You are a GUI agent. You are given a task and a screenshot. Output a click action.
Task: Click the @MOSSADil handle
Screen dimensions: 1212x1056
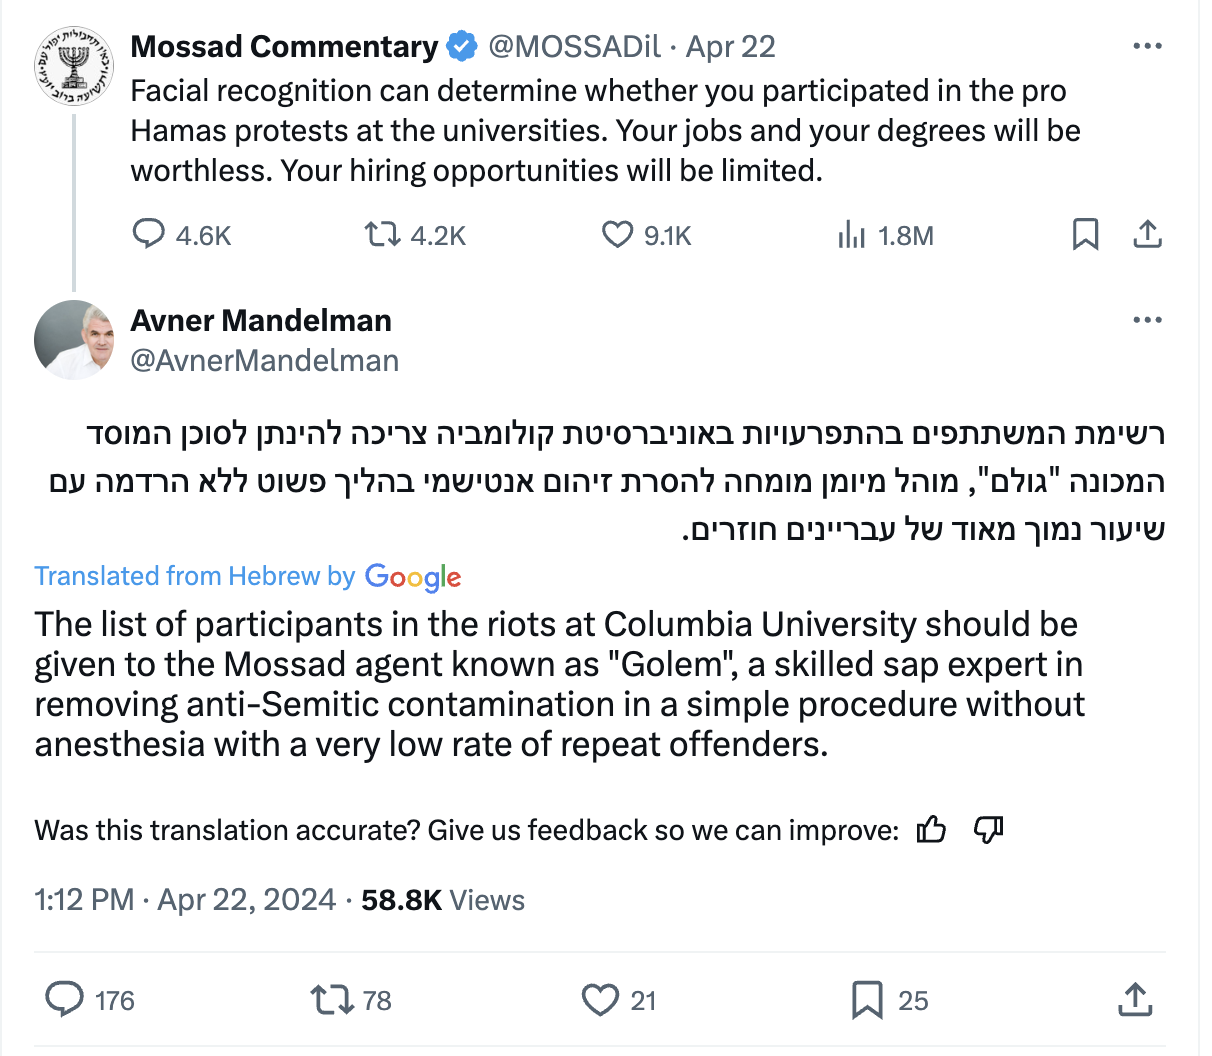(x=574, y=47)
